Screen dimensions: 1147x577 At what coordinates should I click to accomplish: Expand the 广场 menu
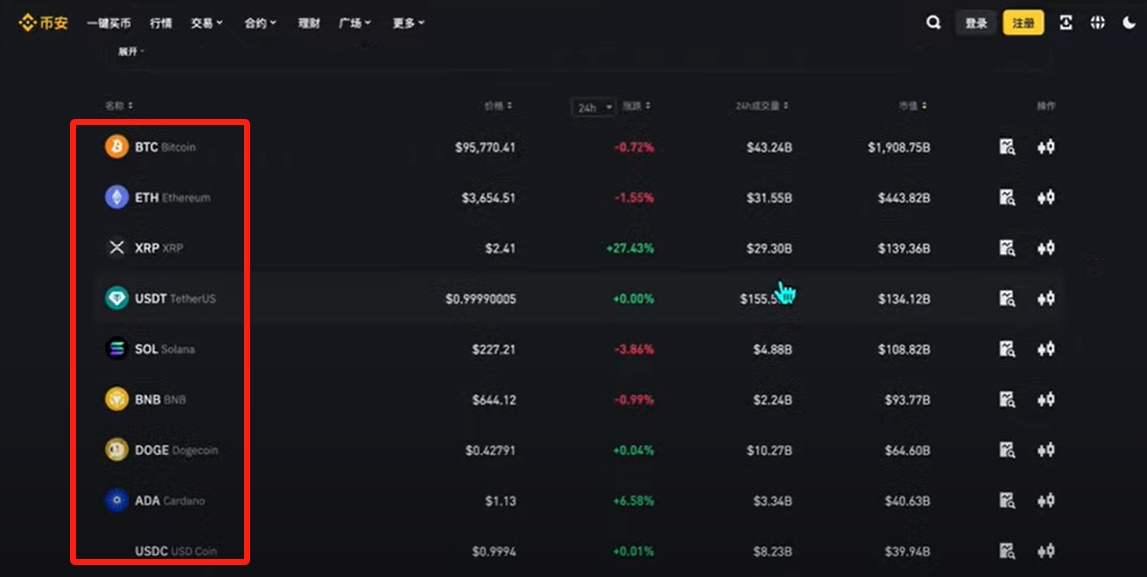click(x=355, y=23)
